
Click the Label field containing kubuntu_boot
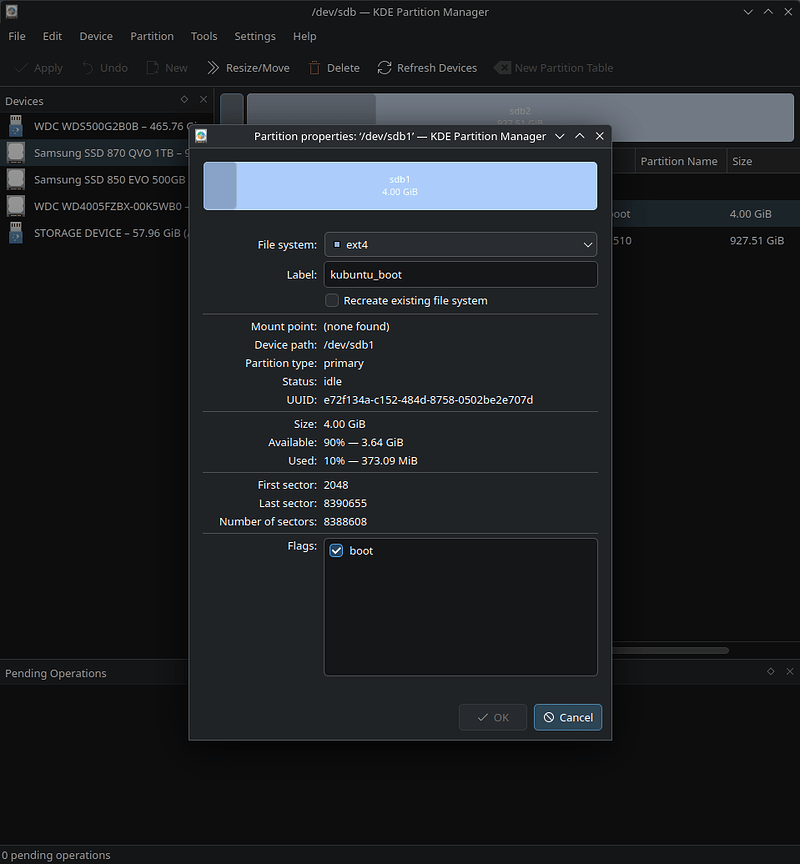coord(460,274)
